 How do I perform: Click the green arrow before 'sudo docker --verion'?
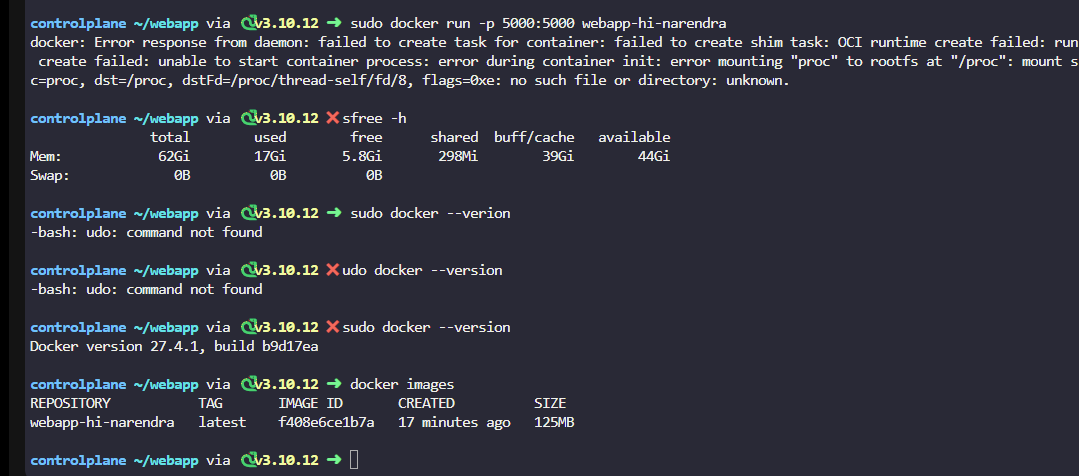click(x=334, y=213)
